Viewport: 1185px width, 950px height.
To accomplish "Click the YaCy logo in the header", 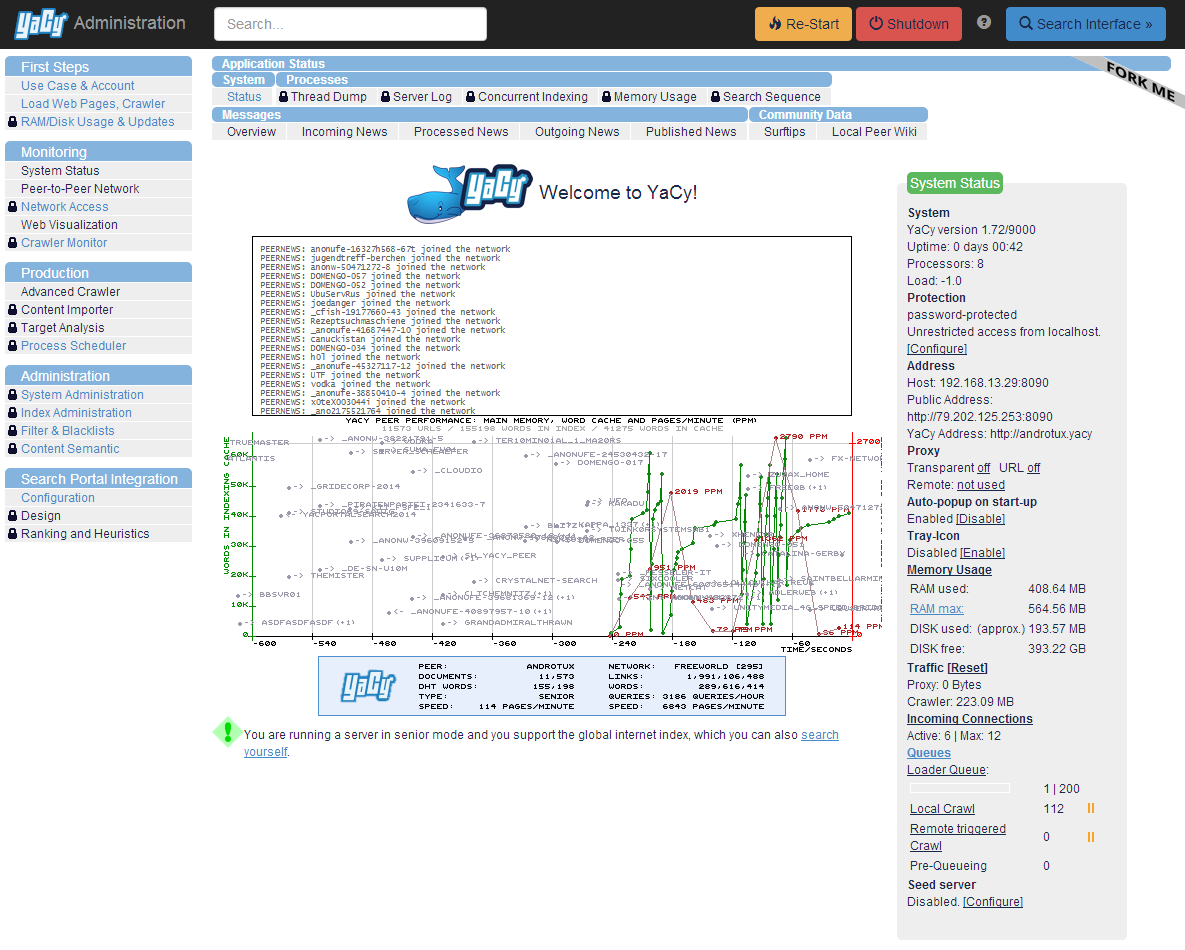I will coord(42,23).
